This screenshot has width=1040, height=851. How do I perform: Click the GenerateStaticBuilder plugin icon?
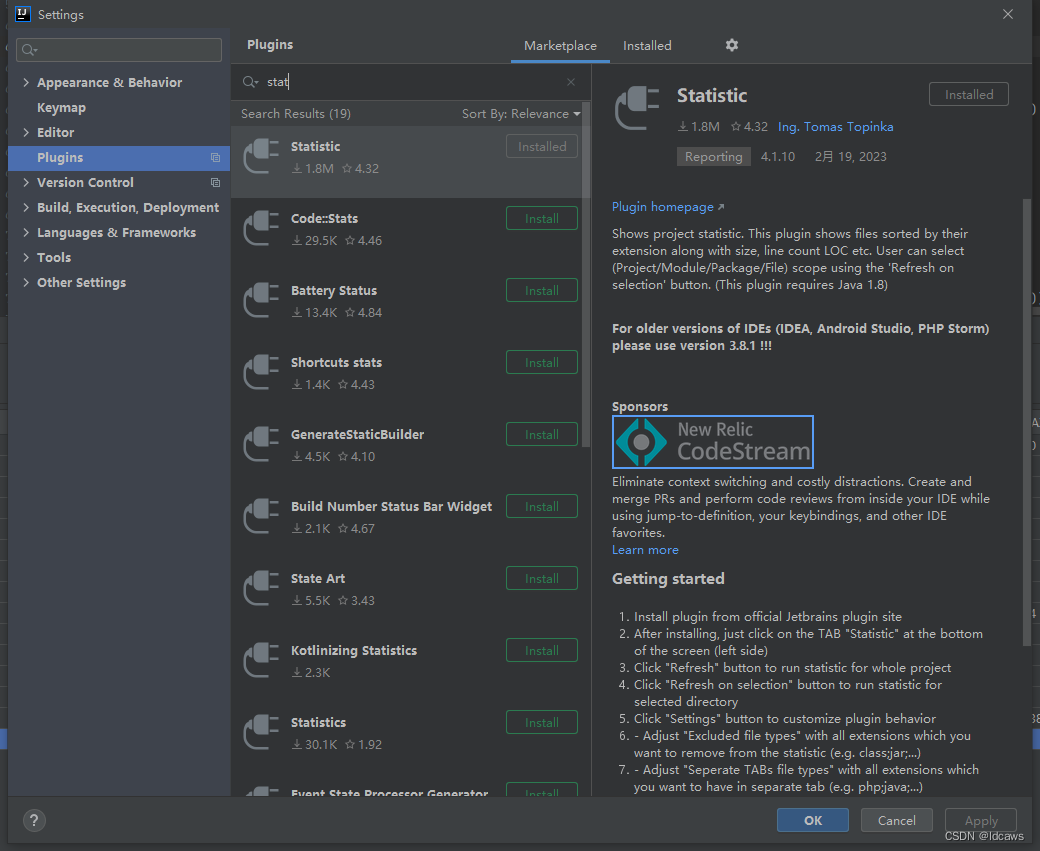click(261, 444)
